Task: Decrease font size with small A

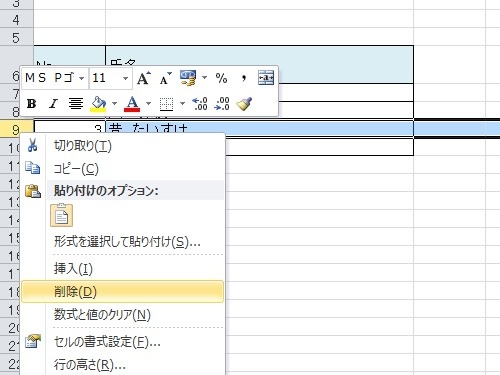Action: click(x=165, y=78)
